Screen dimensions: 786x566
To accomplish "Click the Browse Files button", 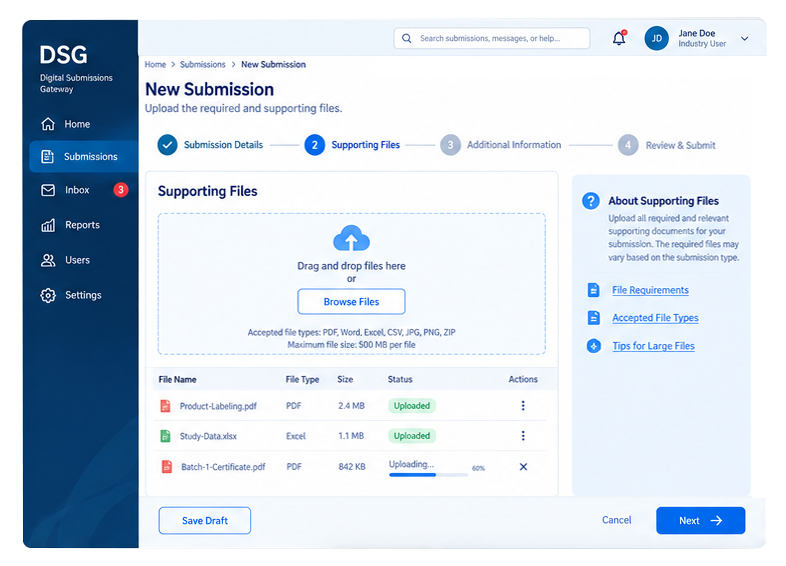I will pyautogui.click(x=351, y=302).
